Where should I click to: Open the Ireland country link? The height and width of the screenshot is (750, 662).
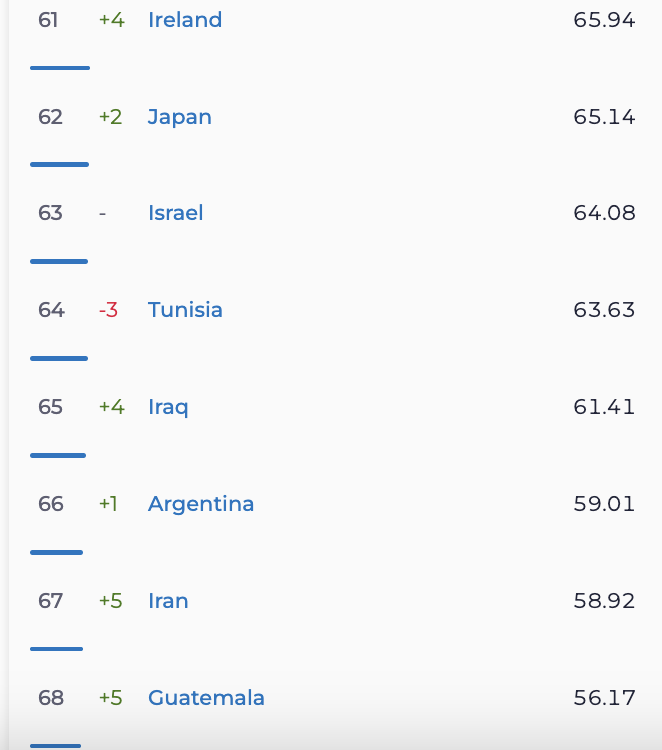(185, 20)
